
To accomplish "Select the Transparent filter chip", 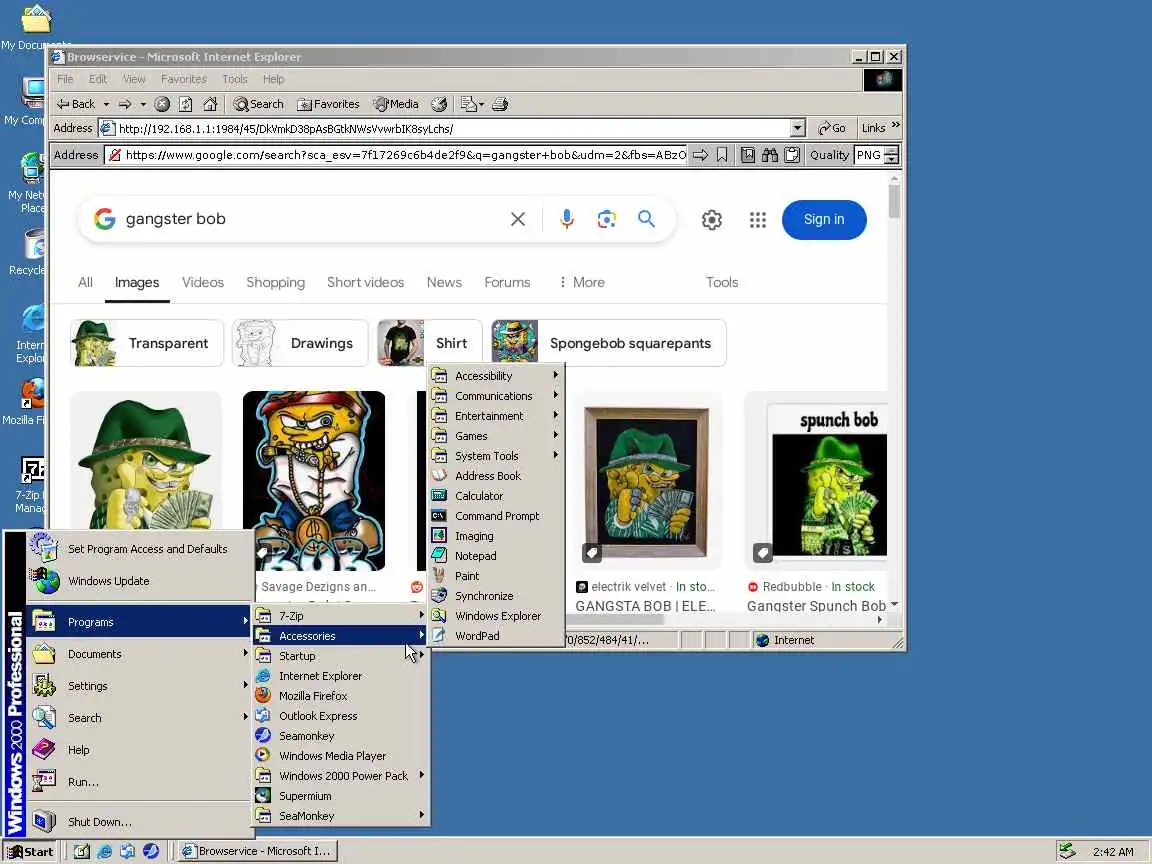I will [x=147, y=343].
